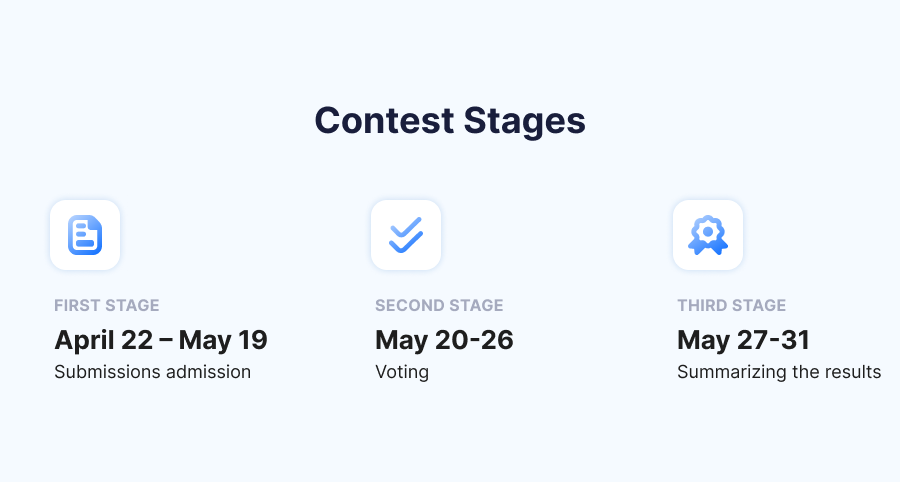Click the word Contest in the heading
Viewport: 900px width, 482px height.
click(x=384, y=120)
